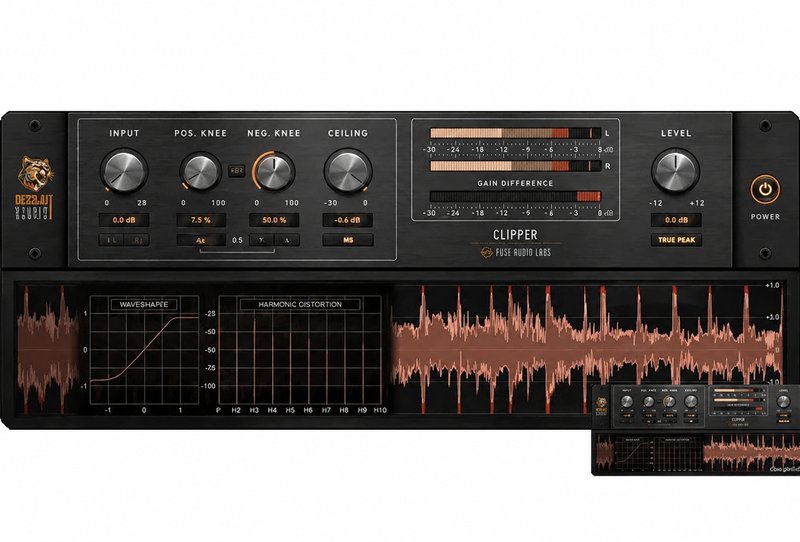Click the R channel level meter
This screenshot has width=800, height=542.
(x=515, y=166)
